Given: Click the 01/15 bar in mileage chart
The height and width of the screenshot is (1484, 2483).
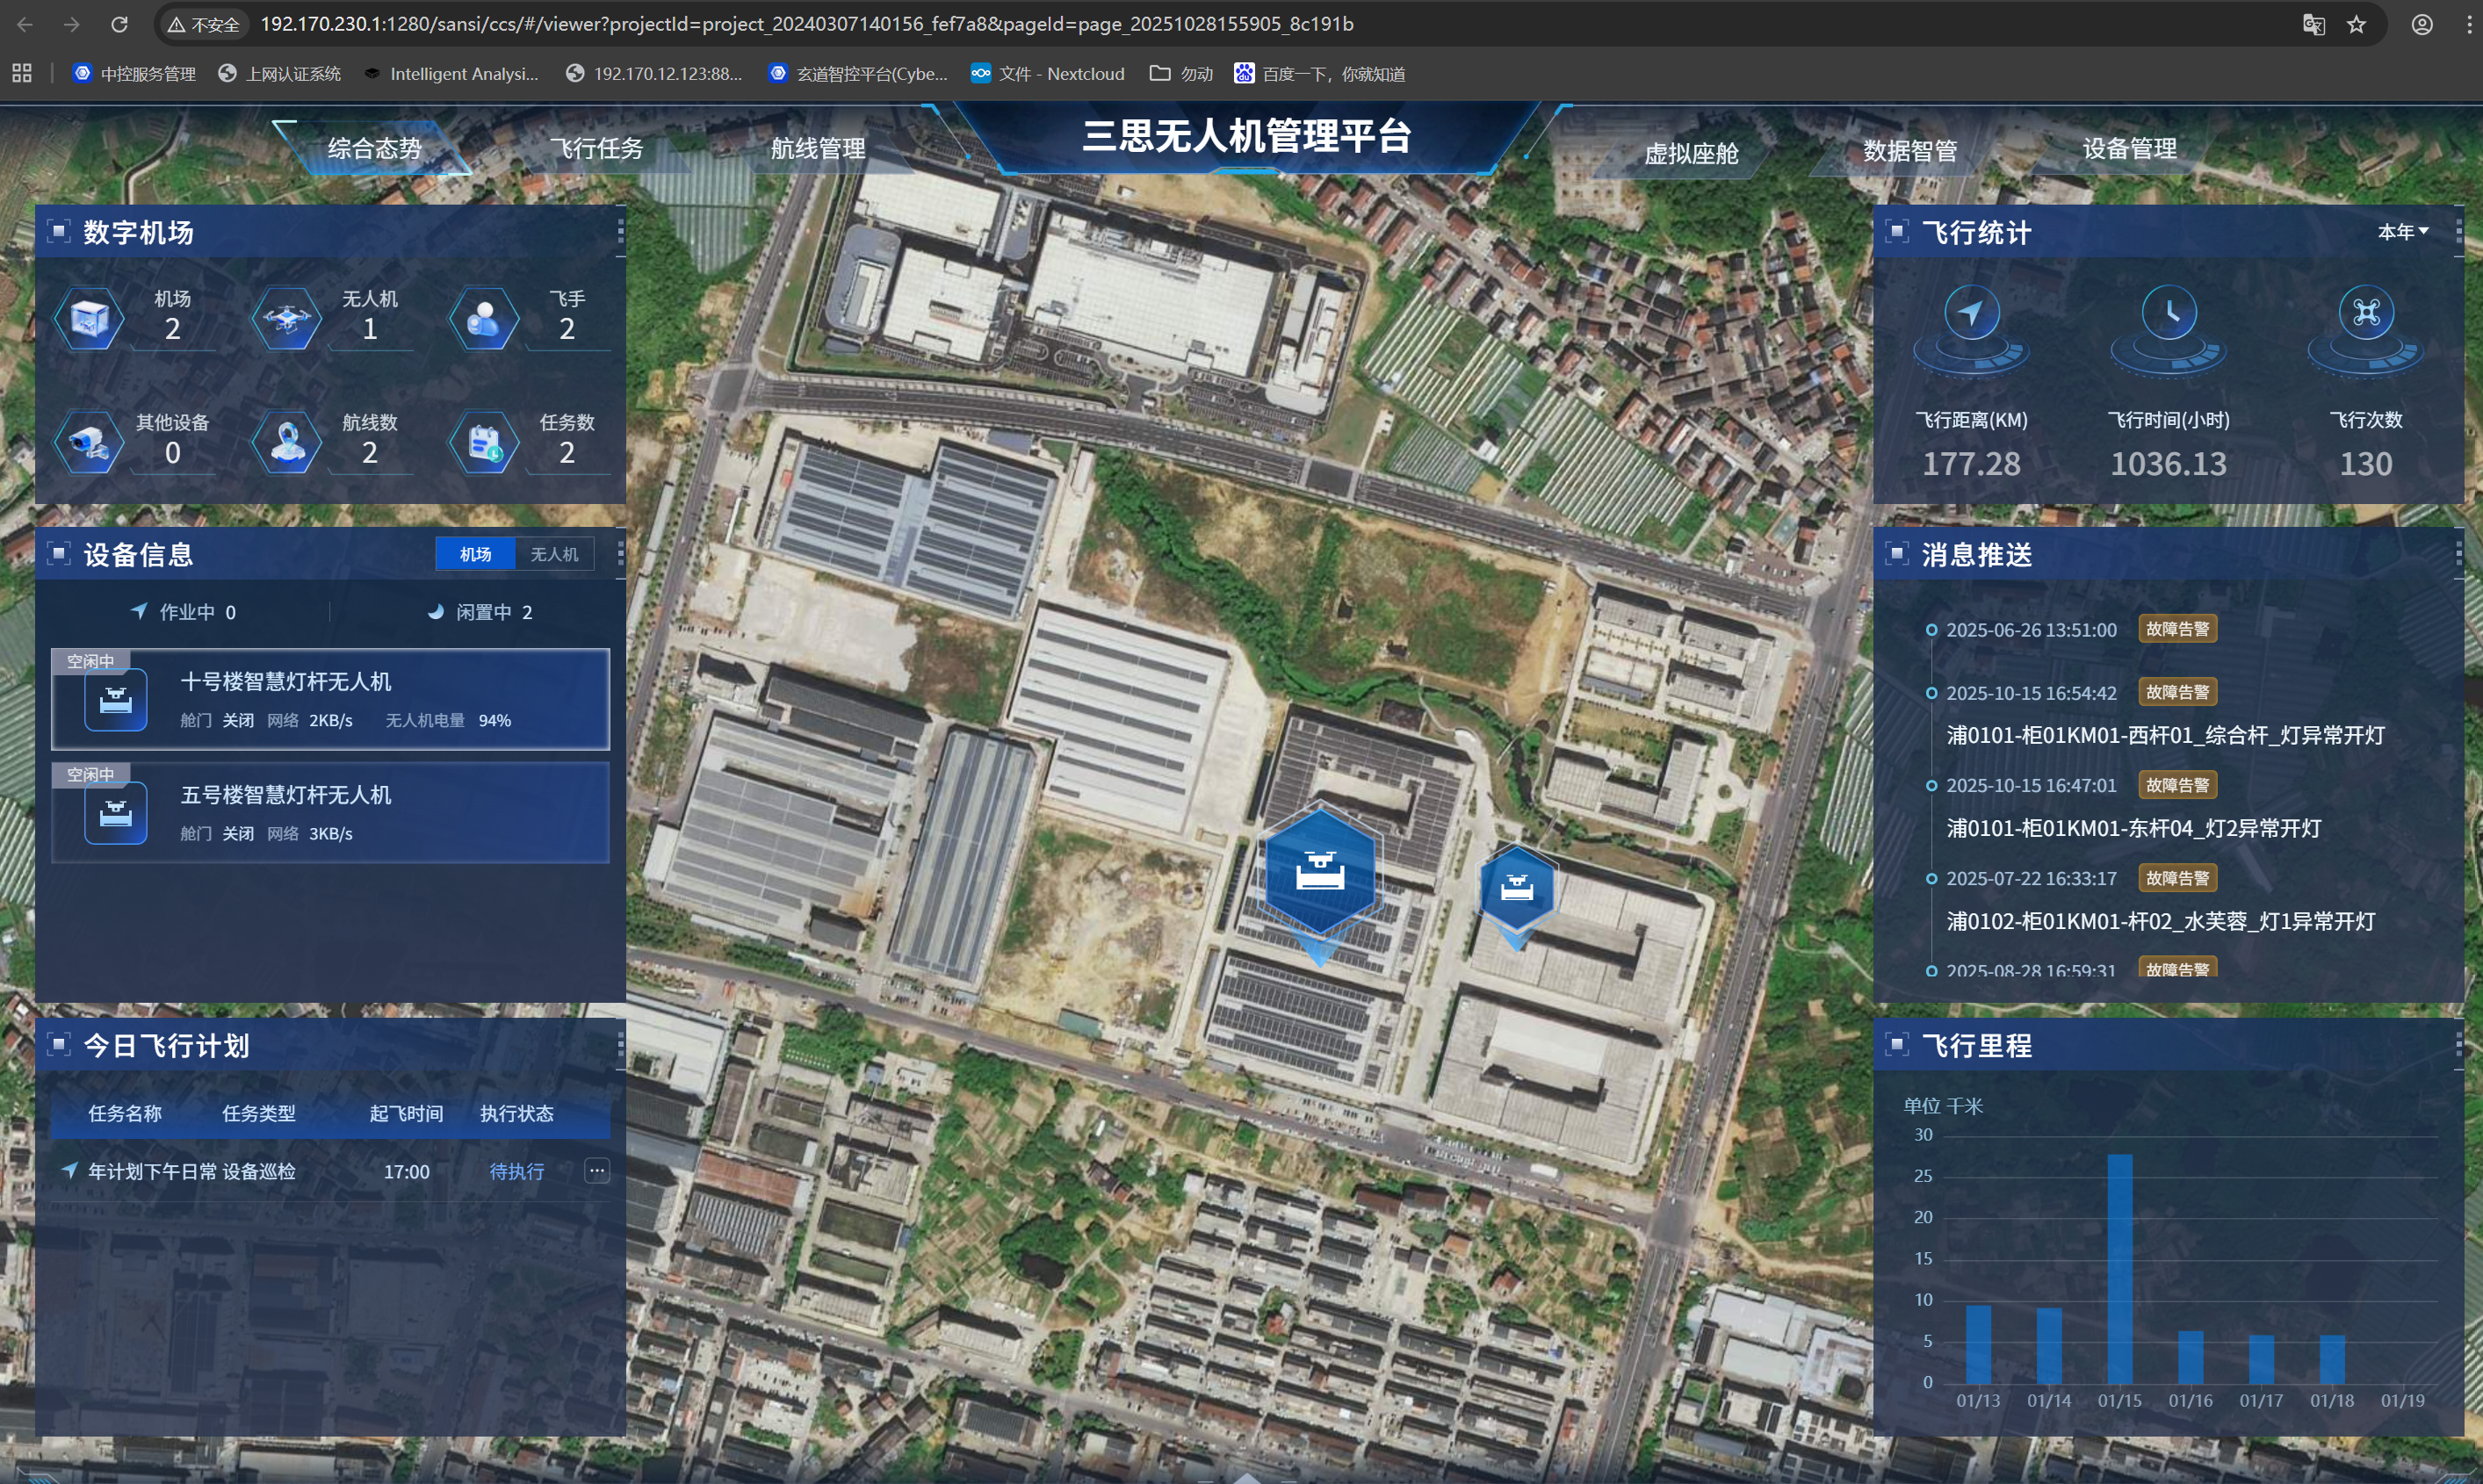Looking at the screenshot, I should point(2119,1268).
